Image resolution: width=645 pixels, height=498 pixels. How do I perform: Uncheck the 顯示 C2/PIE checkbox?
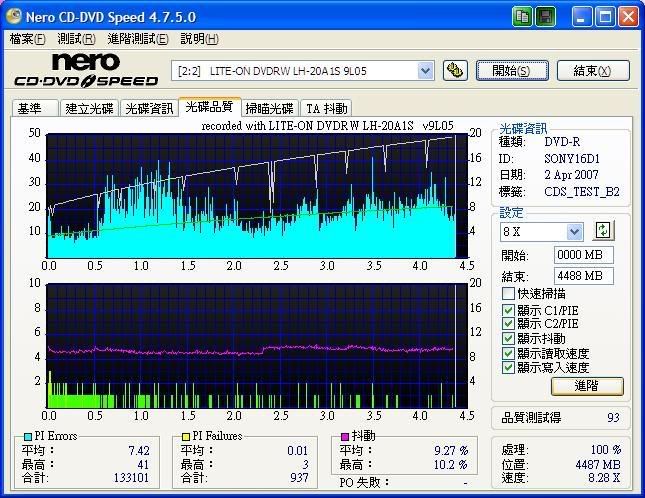pyautogui.click(x=508, y=324)
